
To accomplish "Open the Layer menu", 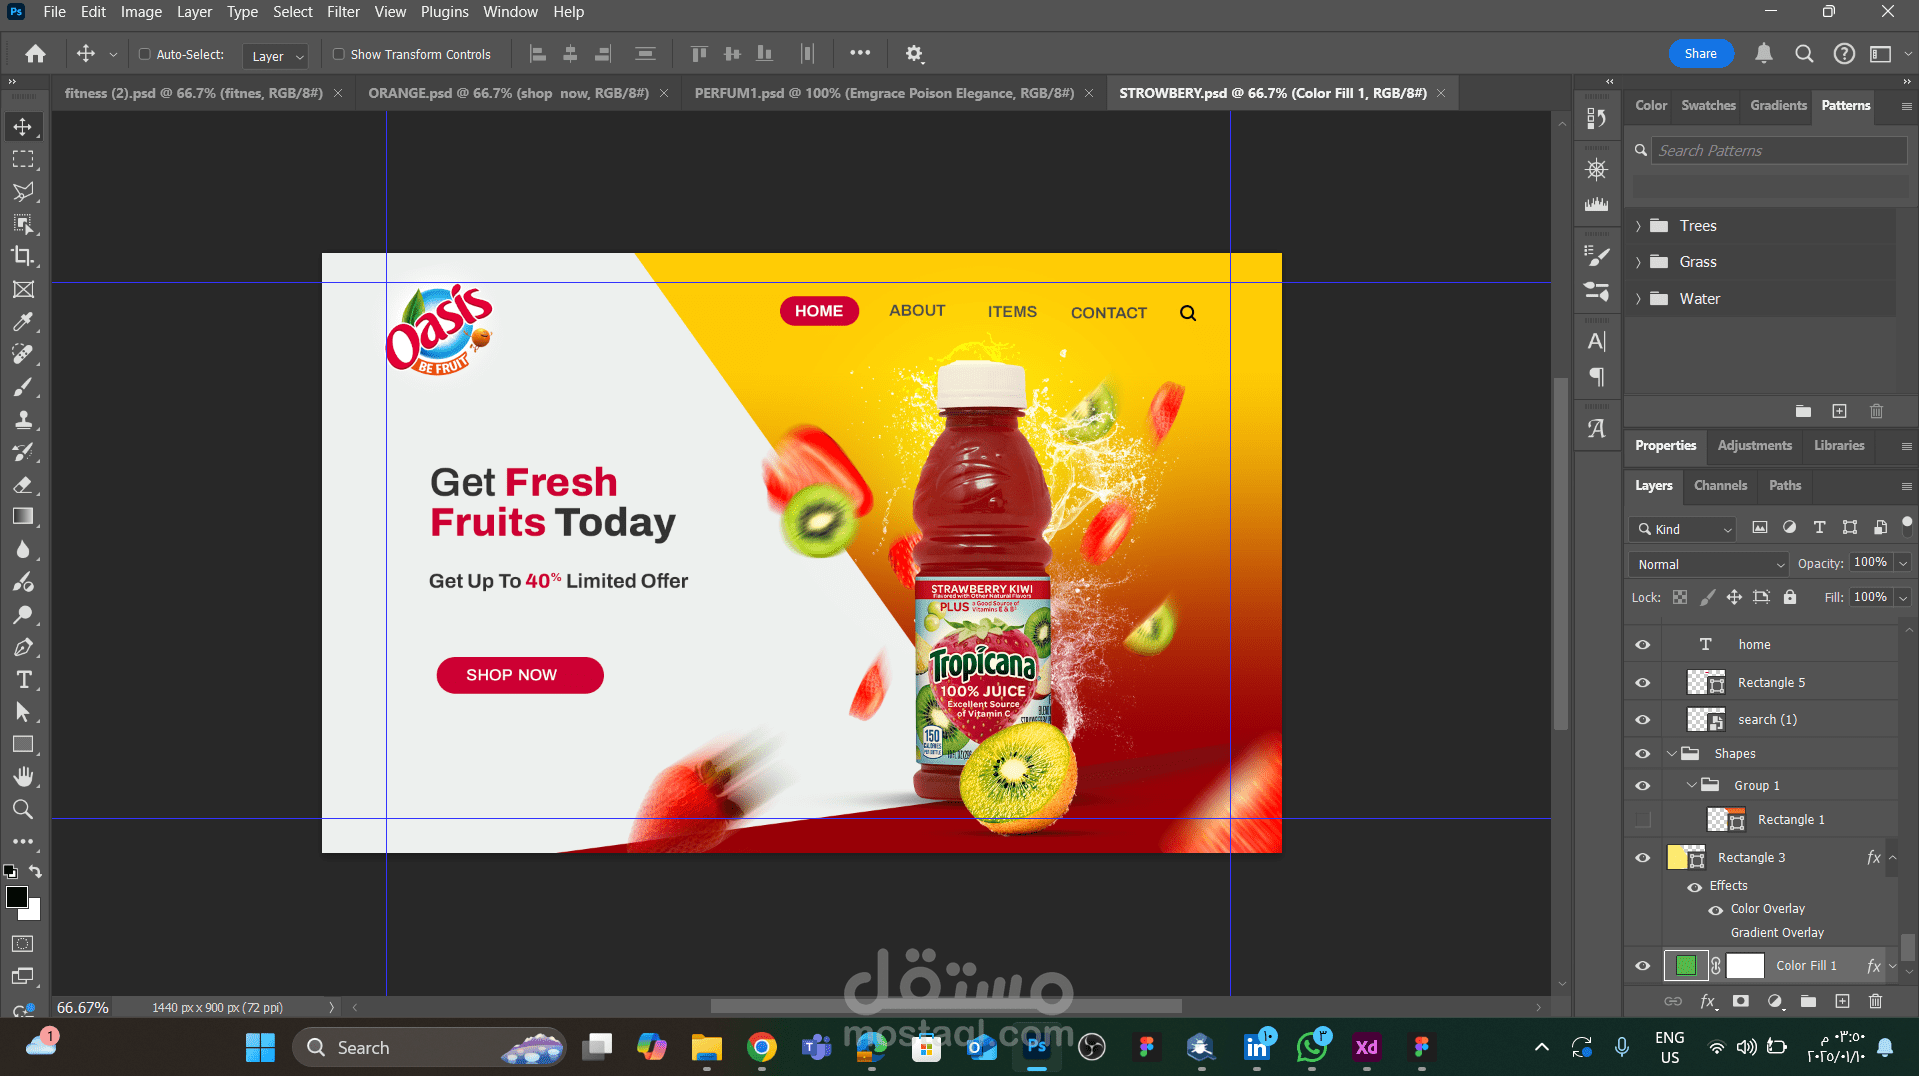I will [194, 12].
